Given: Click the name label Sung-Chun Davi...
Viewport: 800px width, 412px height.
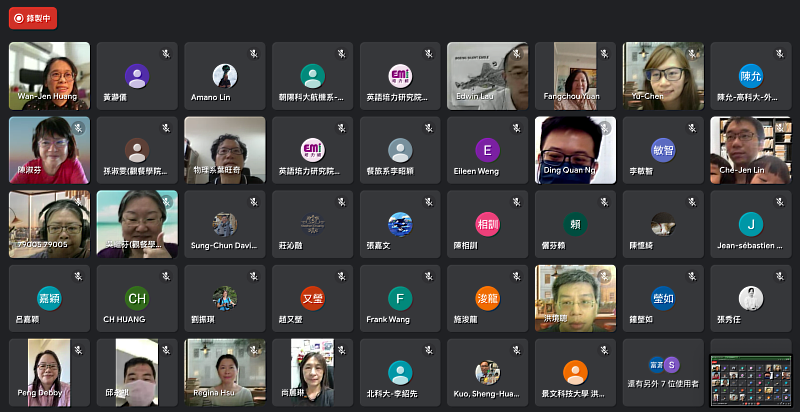Looking at the screenshot, I should pyautogui.click(x=224, y=245).
